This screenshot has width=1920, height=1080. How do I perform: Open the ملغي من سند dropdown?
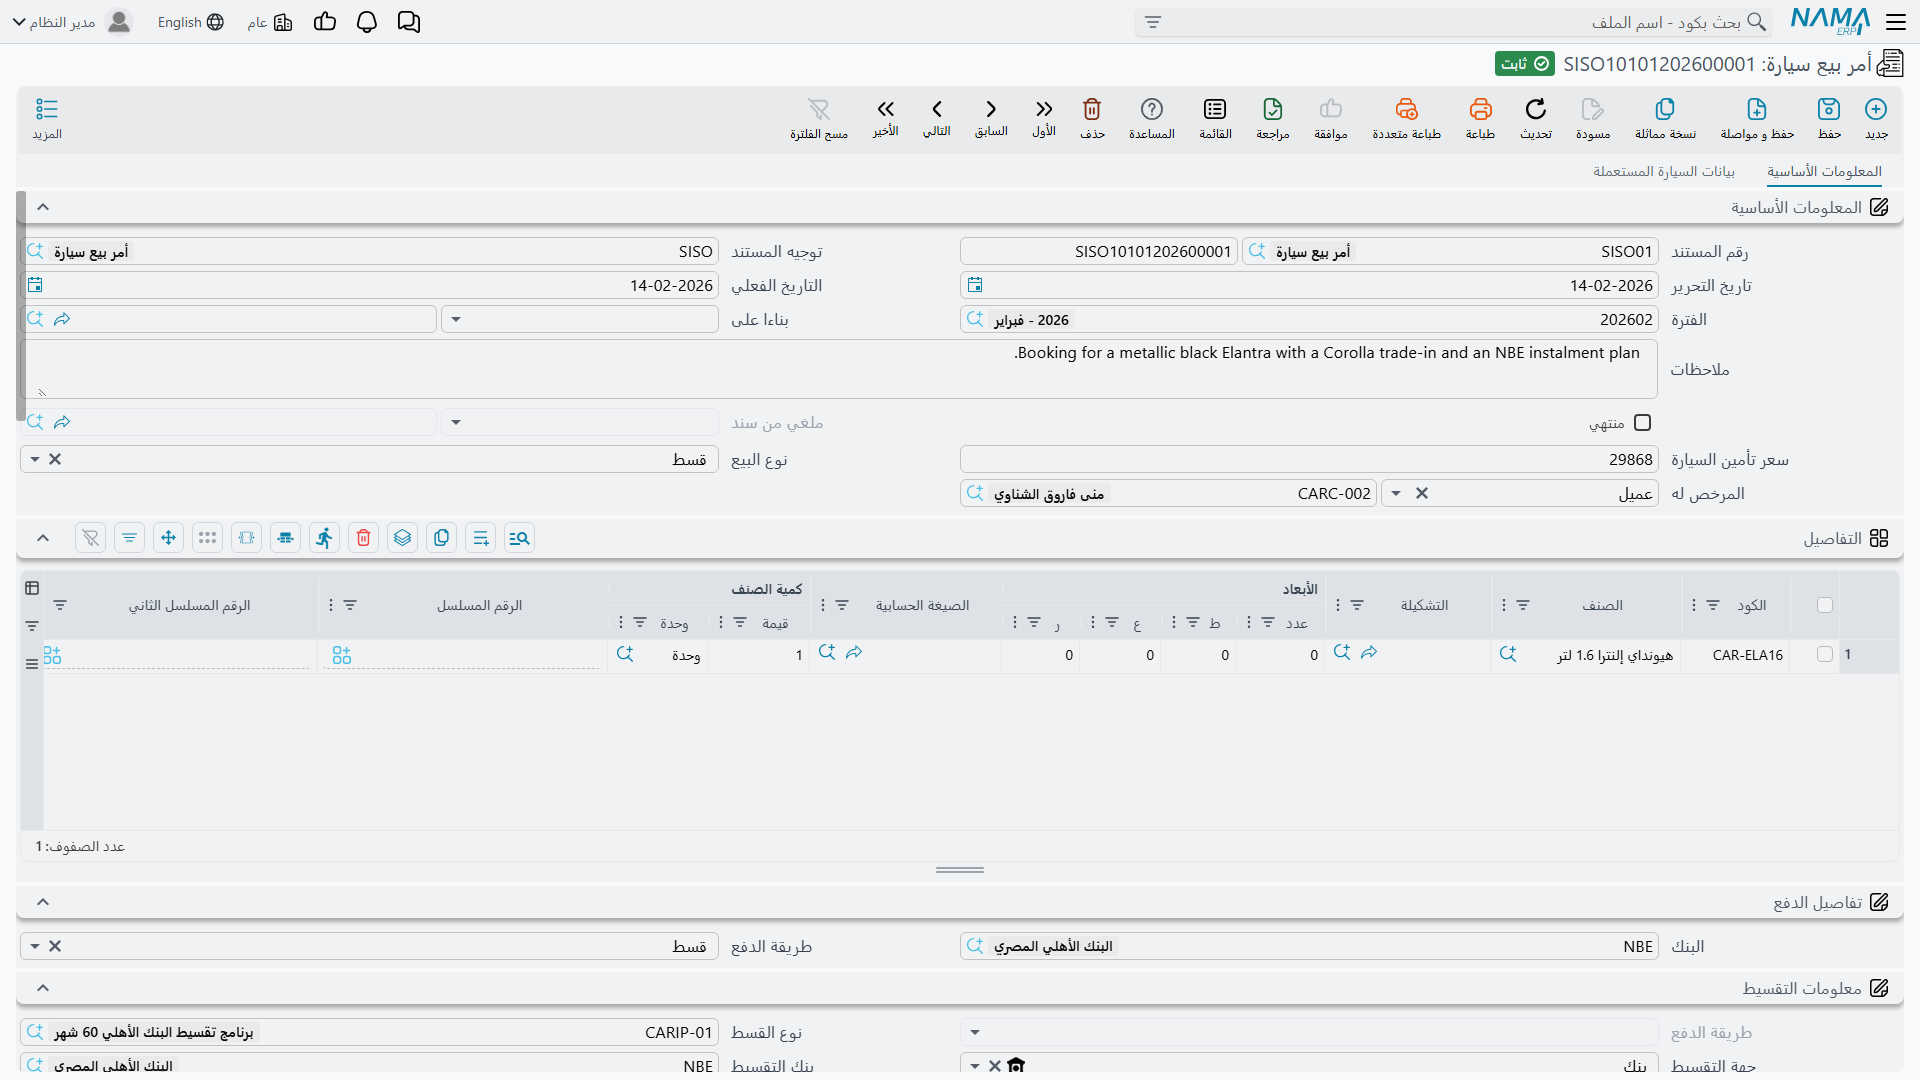[x=456, y=423]
